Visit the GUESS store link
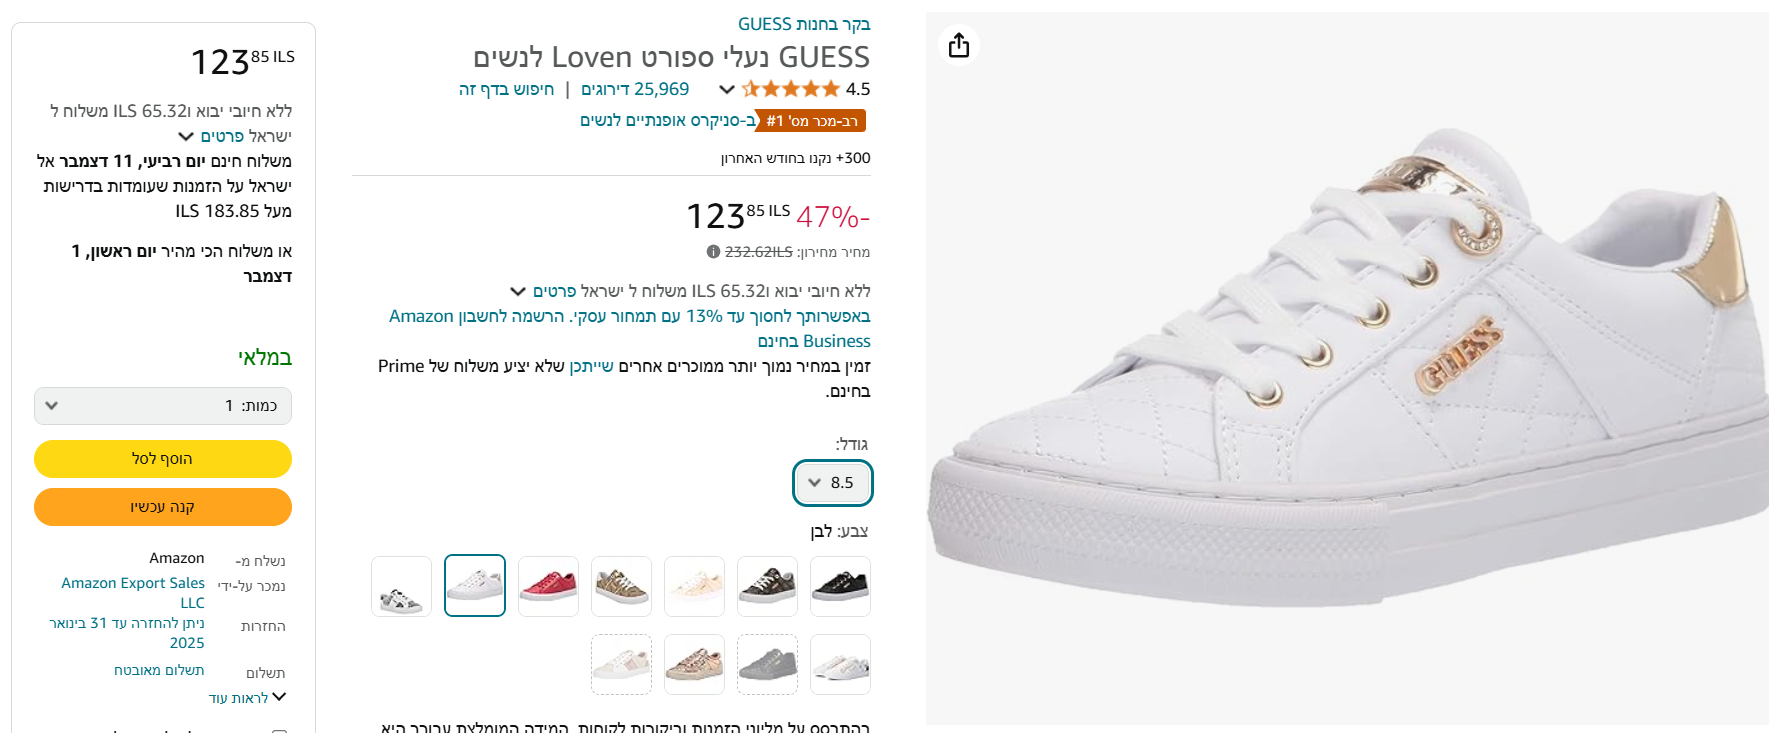1769x733 pixels. point(804,24)
